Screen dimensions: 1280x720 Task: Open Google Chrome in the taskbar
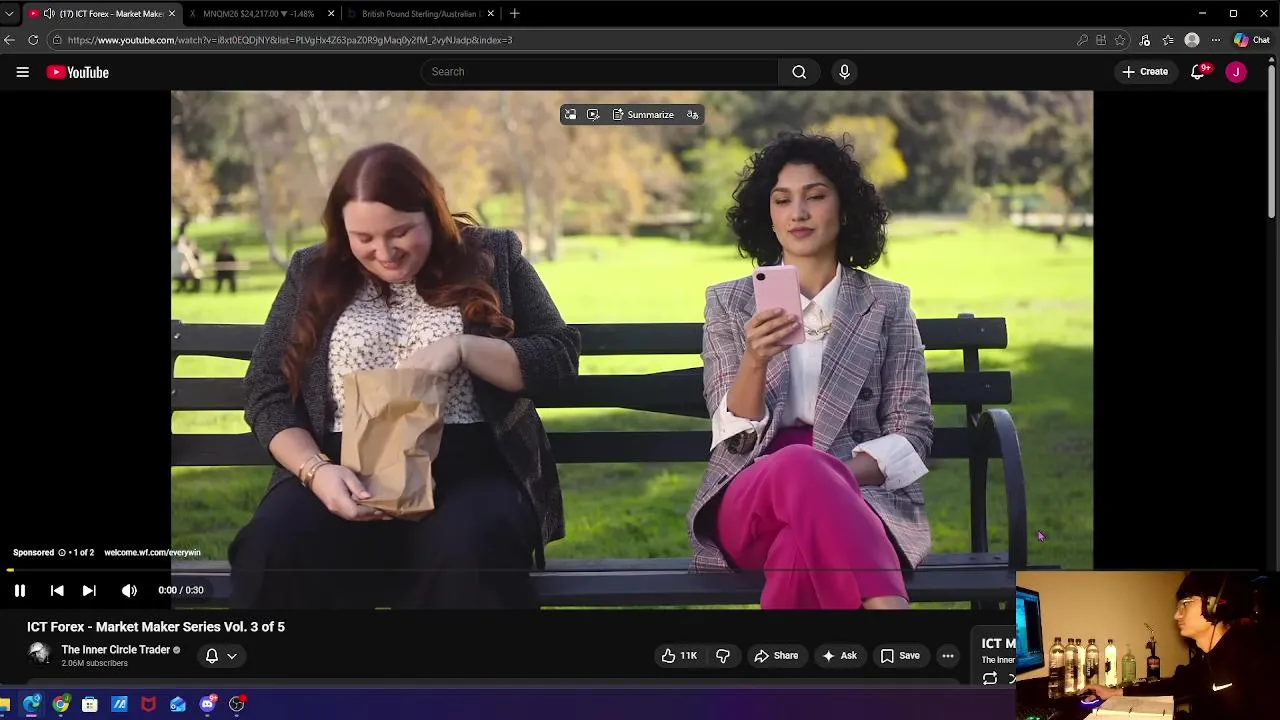point(61,704)
